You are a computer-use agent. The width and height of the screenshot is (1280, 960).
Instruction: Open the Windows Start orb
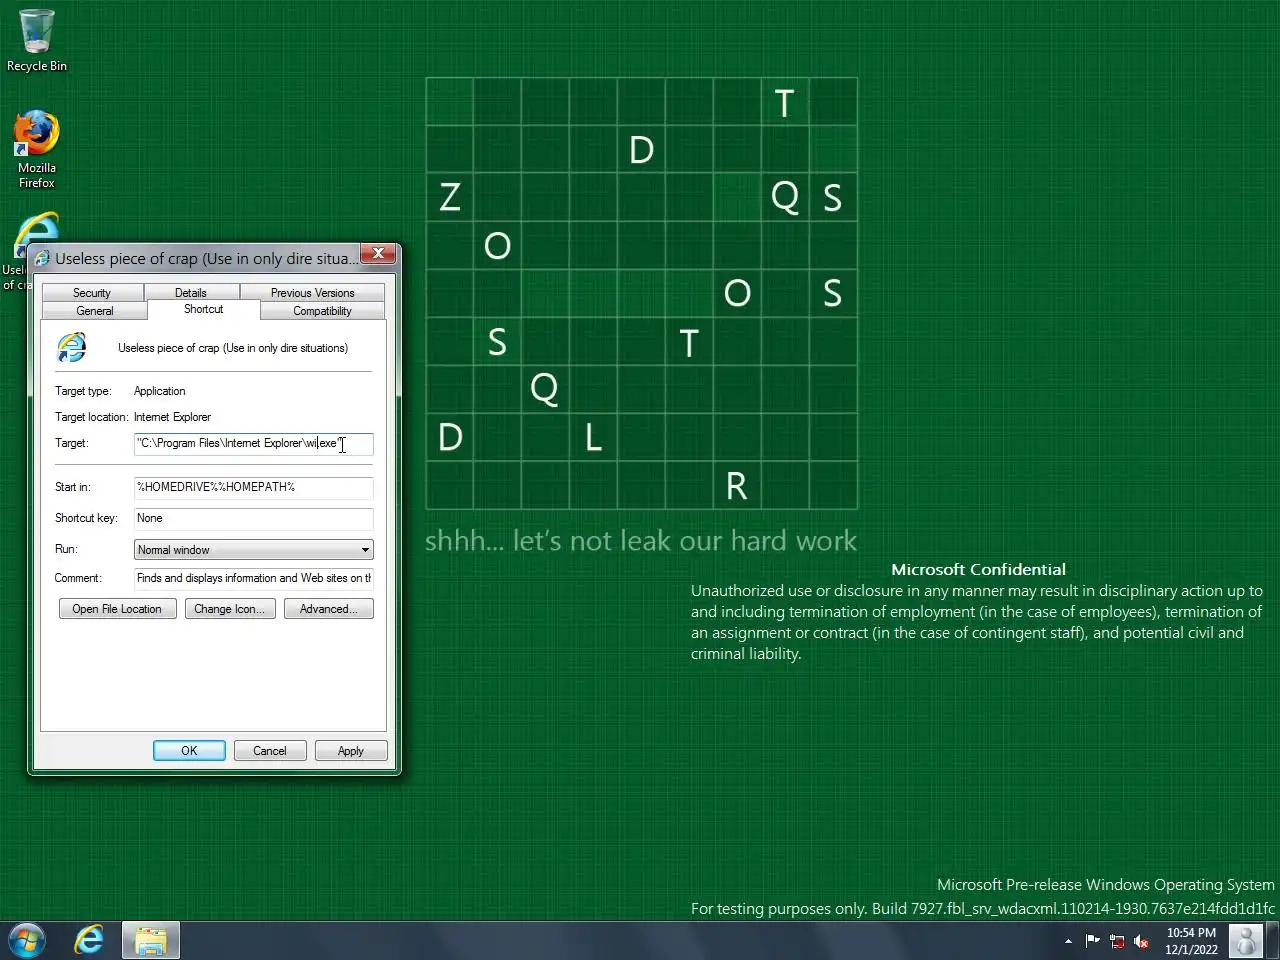(x=27, y=940)
